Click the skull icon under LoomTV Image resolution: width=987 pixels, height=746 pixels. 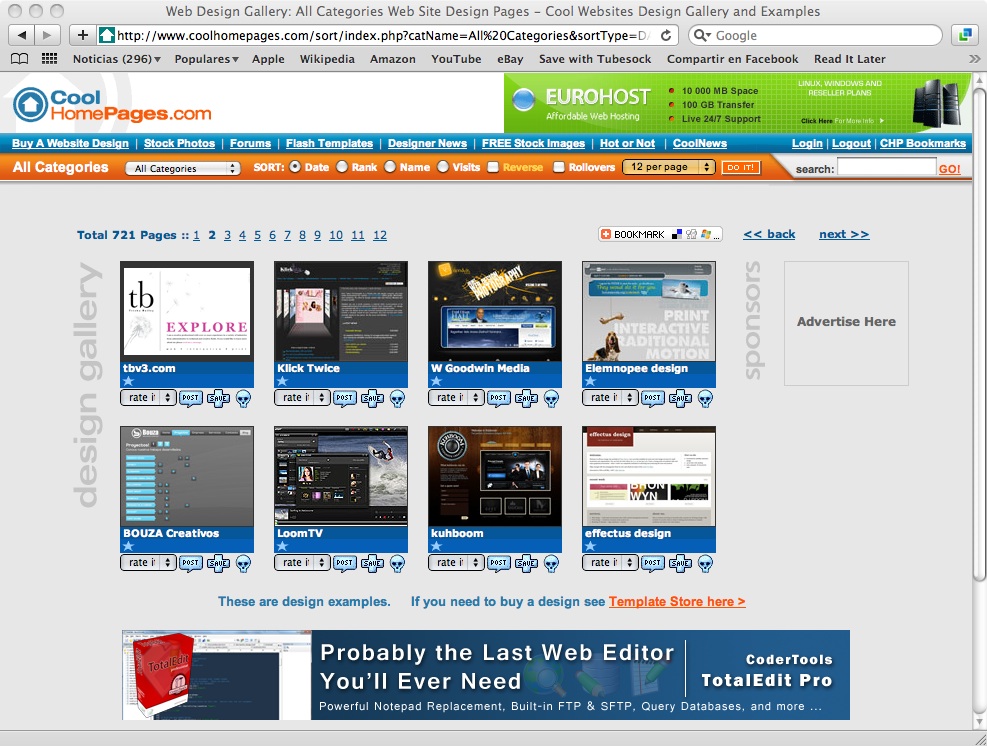[x=397, y=563]
